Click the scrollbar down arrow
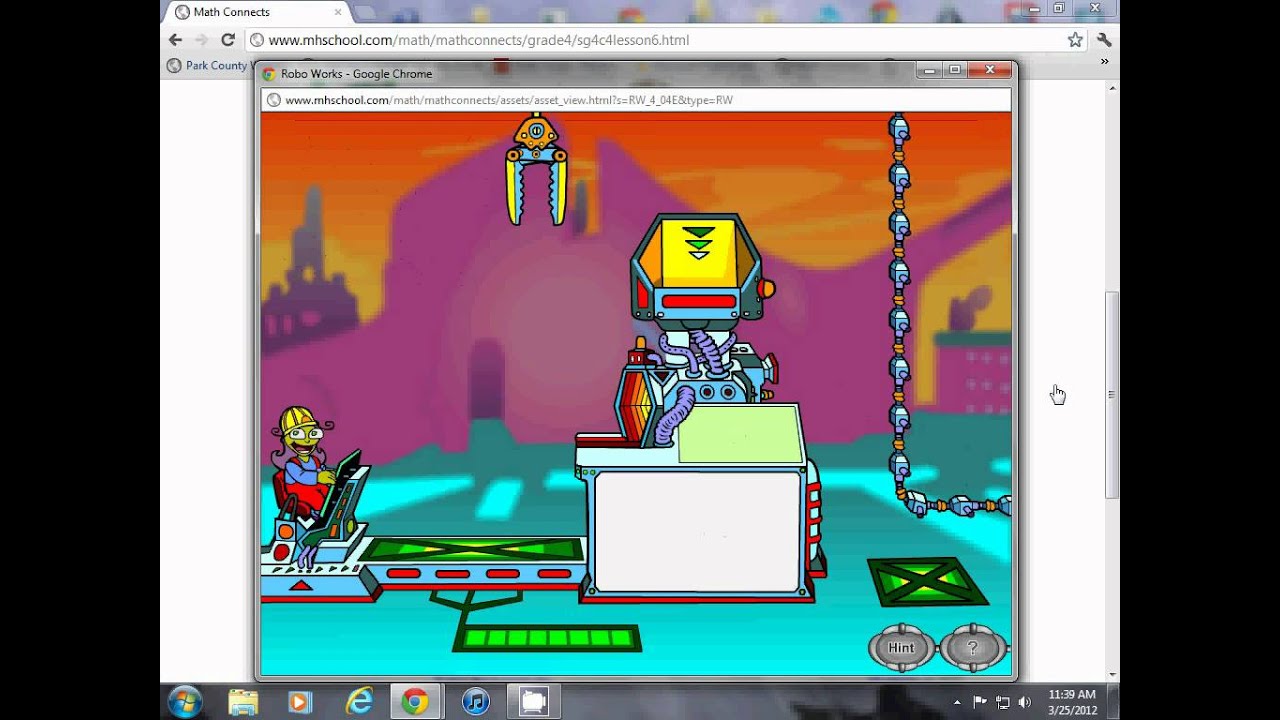 1112,676
